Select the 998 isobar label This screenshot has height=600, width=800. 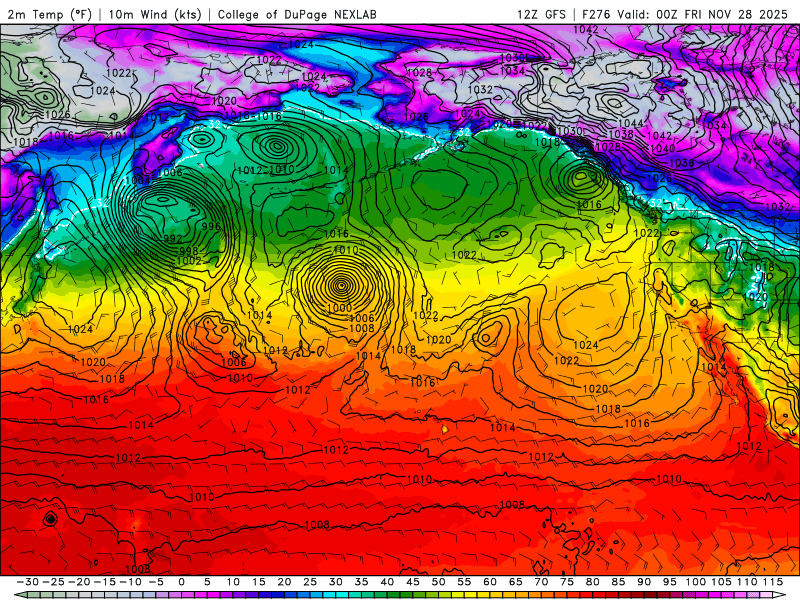[x=189, y=251]
